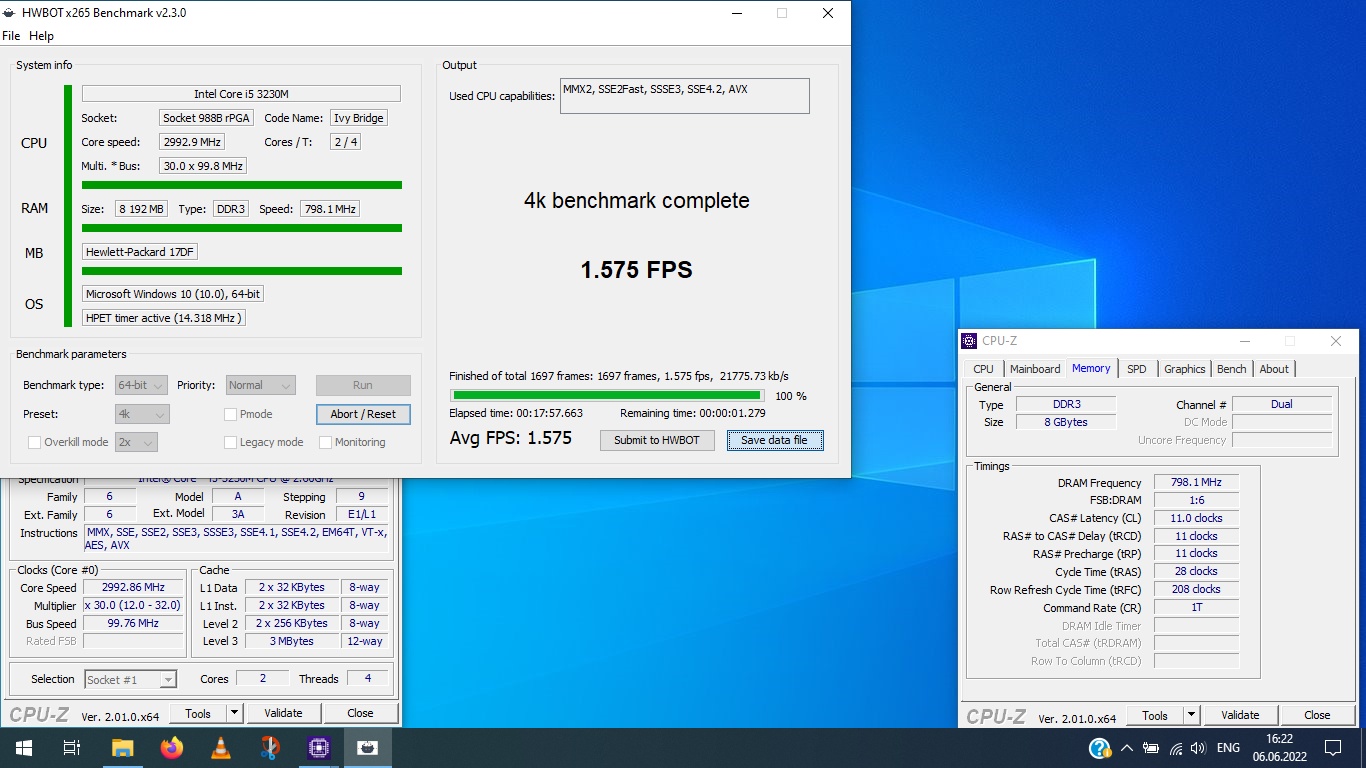The width and height of the screenshot is (1366, 768).
Task: Open the Preset 4k dropdown
Action: (x=142, y=414)
